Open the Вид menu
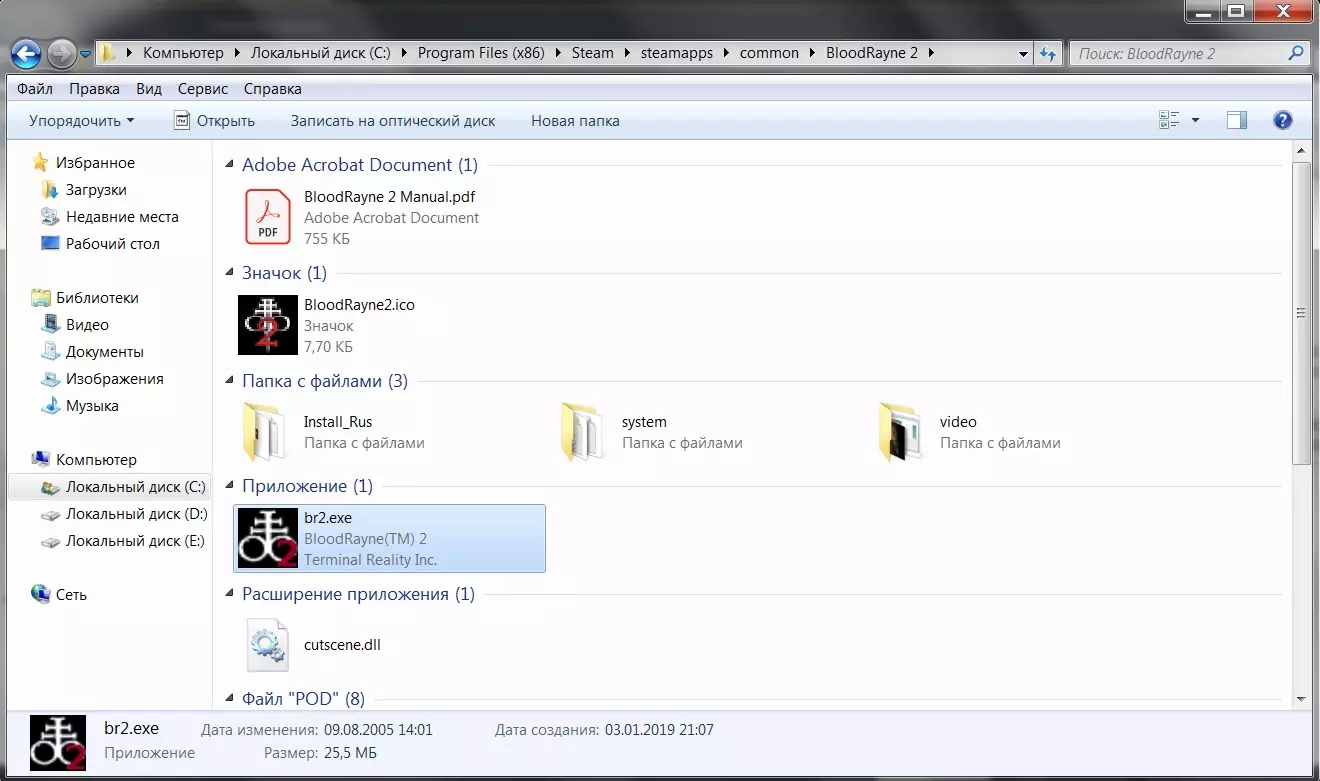 click(149, 89)
